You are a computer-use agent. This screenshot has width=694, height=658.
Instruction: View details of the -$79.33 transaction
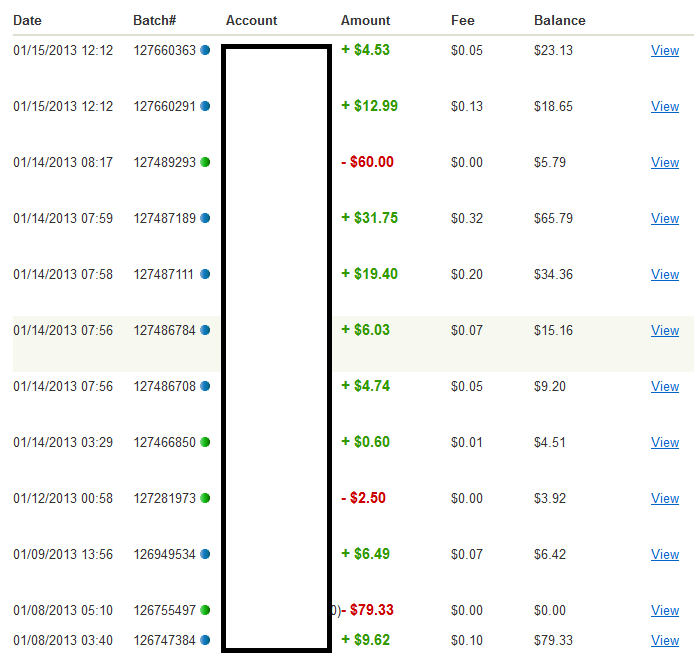pyautogui.click(x=664, y=610)
